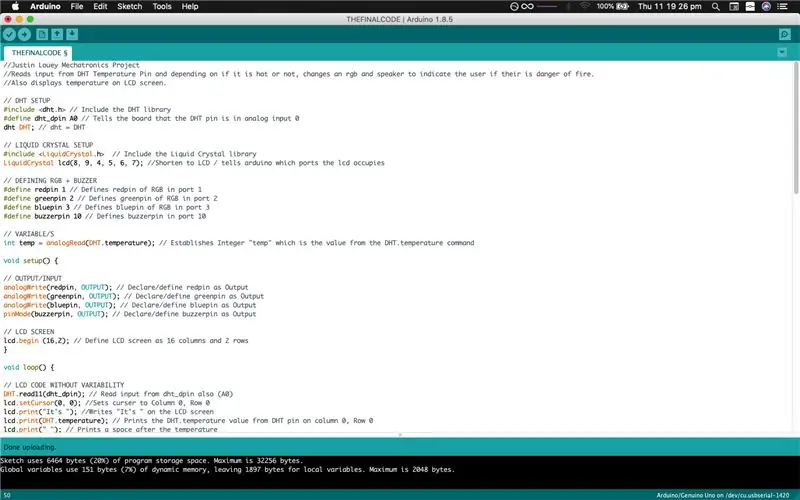Image resolution: width=800 pixels, height=500 pixels.
Task: Click line number 50 in status bar
Action: (7, 495)
